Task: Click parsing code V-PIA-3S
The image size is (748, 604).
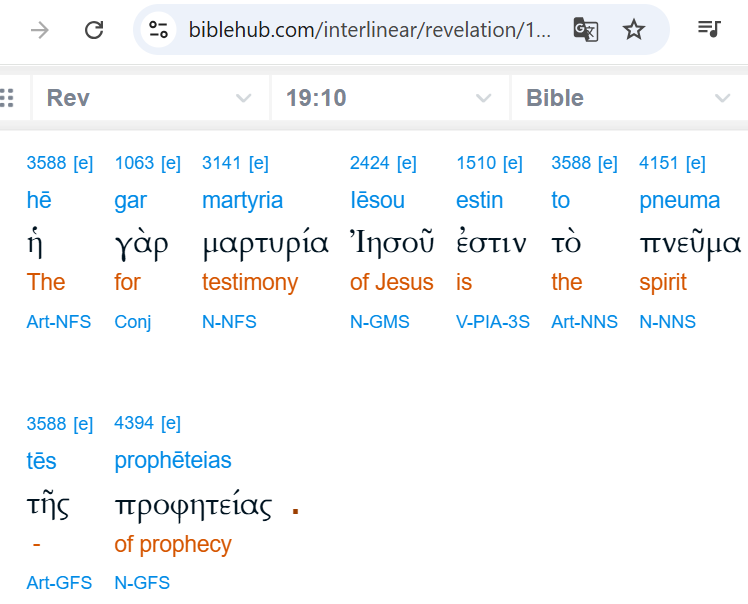Action: coord(493,322)
